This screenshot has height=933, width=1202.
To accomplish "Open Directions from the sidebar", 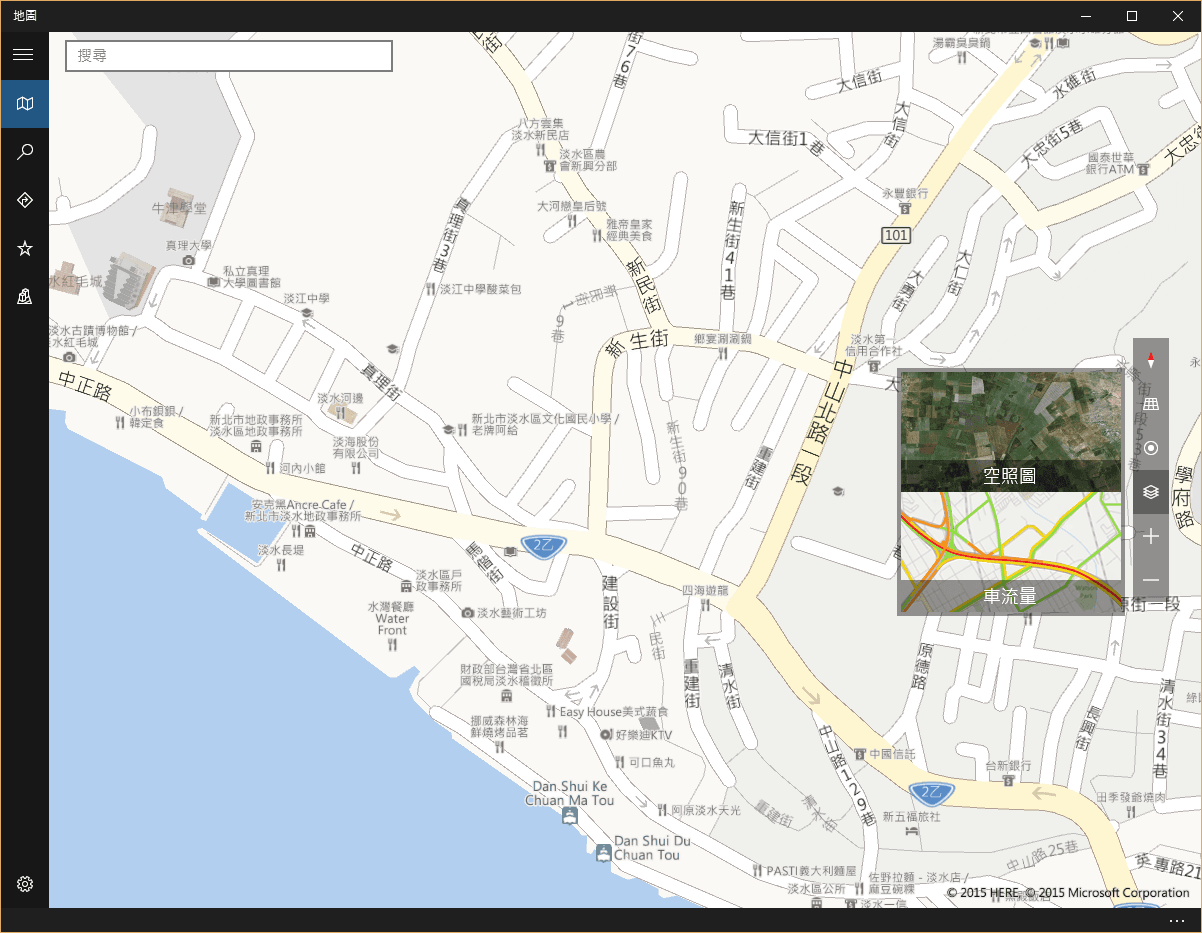I will click(x=24, y=200).
